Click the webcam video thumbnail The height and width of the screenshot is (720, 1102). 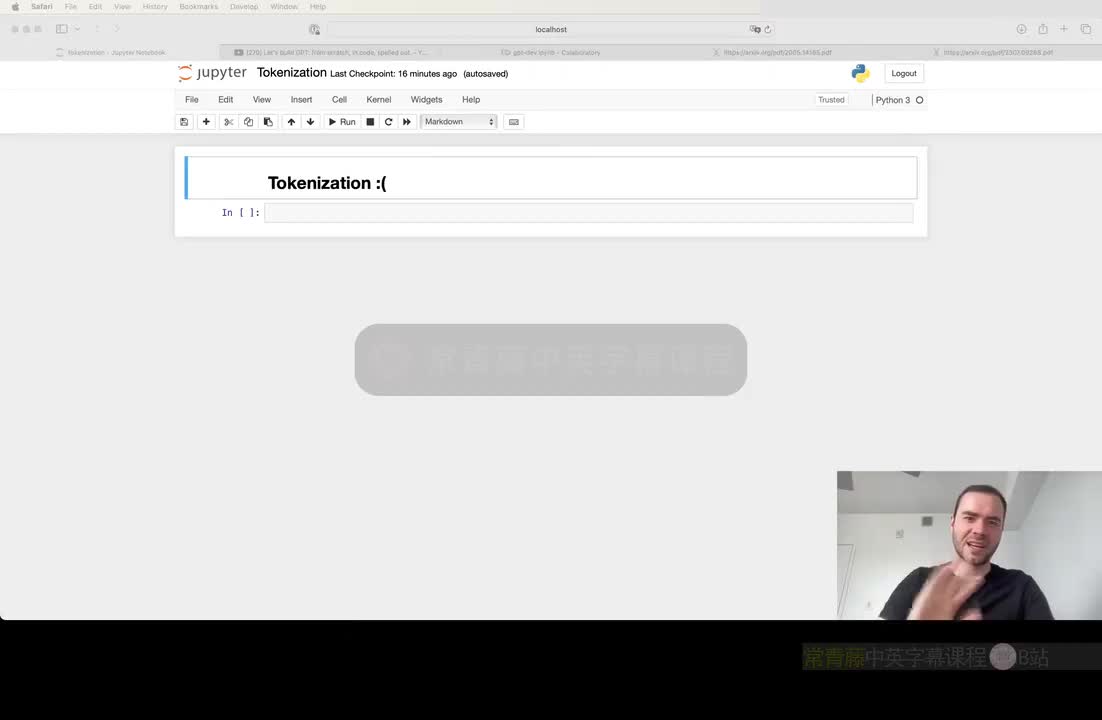[x=969, y=545]
